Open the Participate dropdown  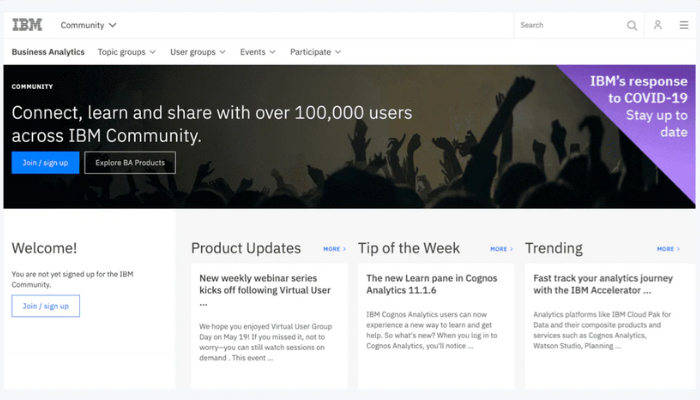click(x=315, y=52)
